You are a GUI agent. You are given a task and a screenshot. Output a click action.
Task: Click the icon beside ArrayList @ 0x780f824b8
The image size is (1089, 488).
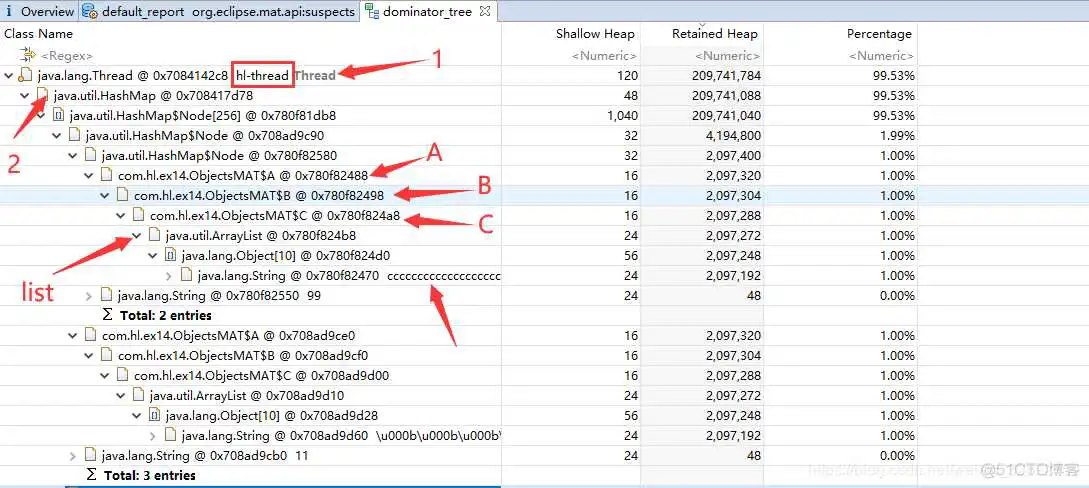pos(154,236)
